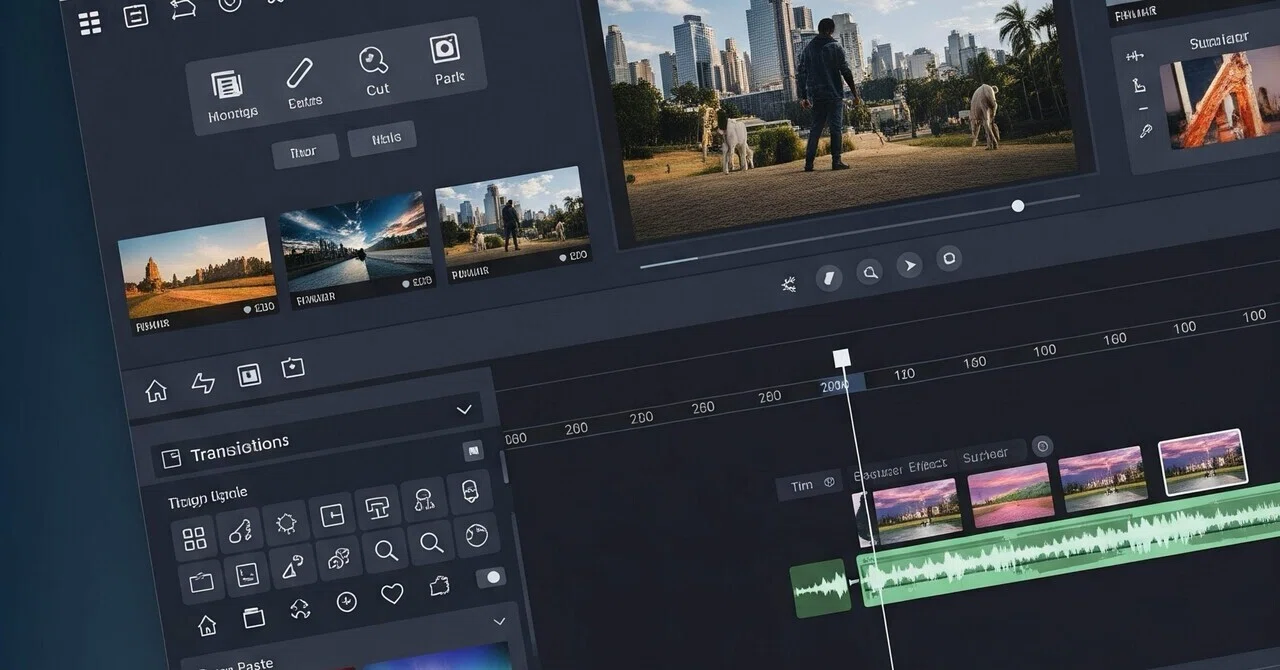Select the Cut tool
Viewport: 1280px width, 670px height.
(x=375, y=71)
